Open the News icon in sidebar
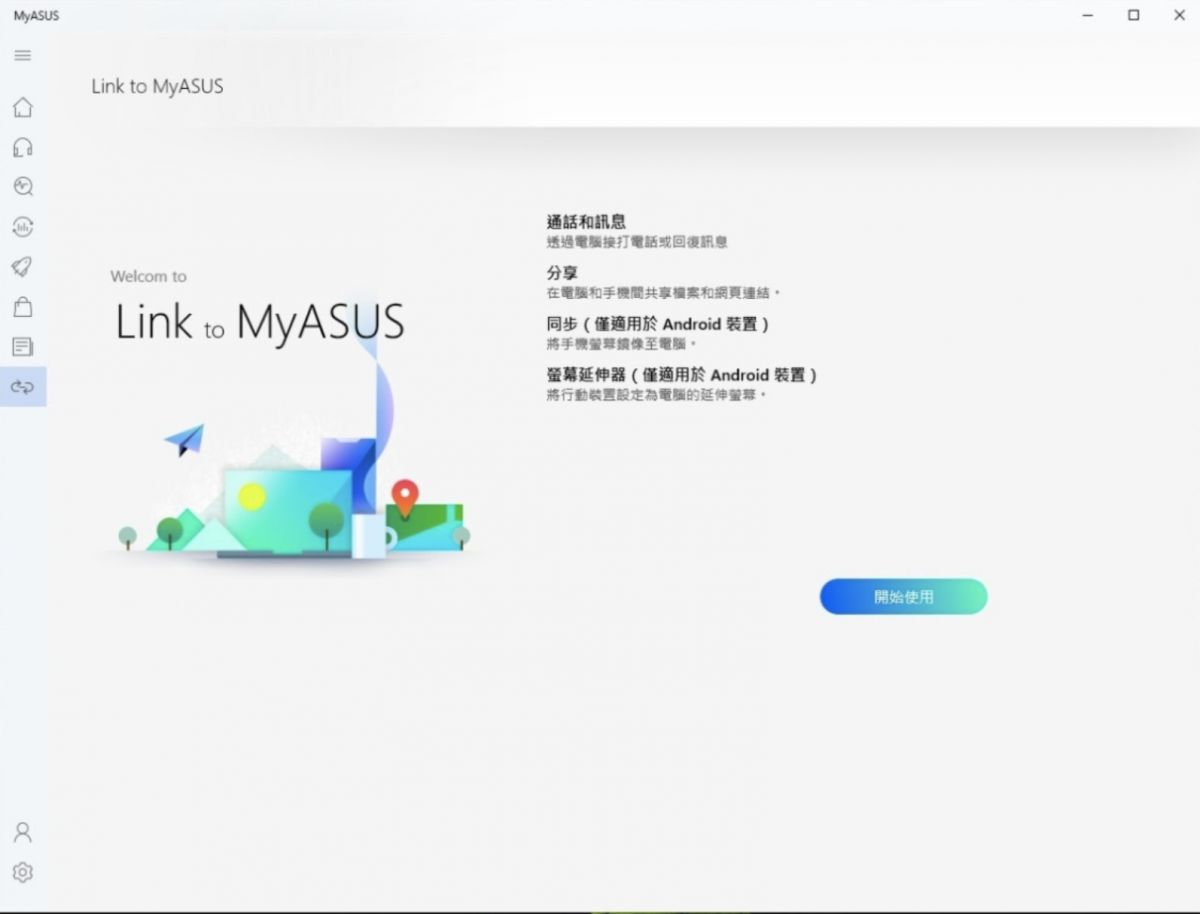This screenshot has width=1200, height=914. 23,347
